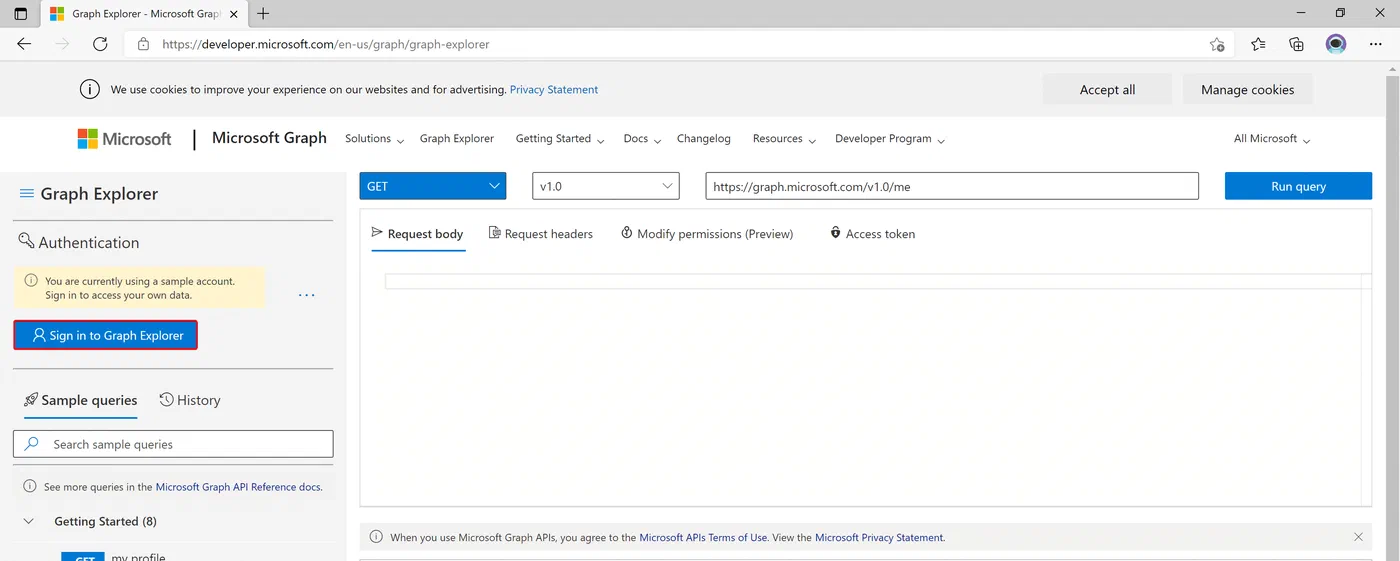Image resolution: width=1400 pixels, height=561 pixels.
Task: Open browser settings ellipsis menu
Action: point(1376,44)
